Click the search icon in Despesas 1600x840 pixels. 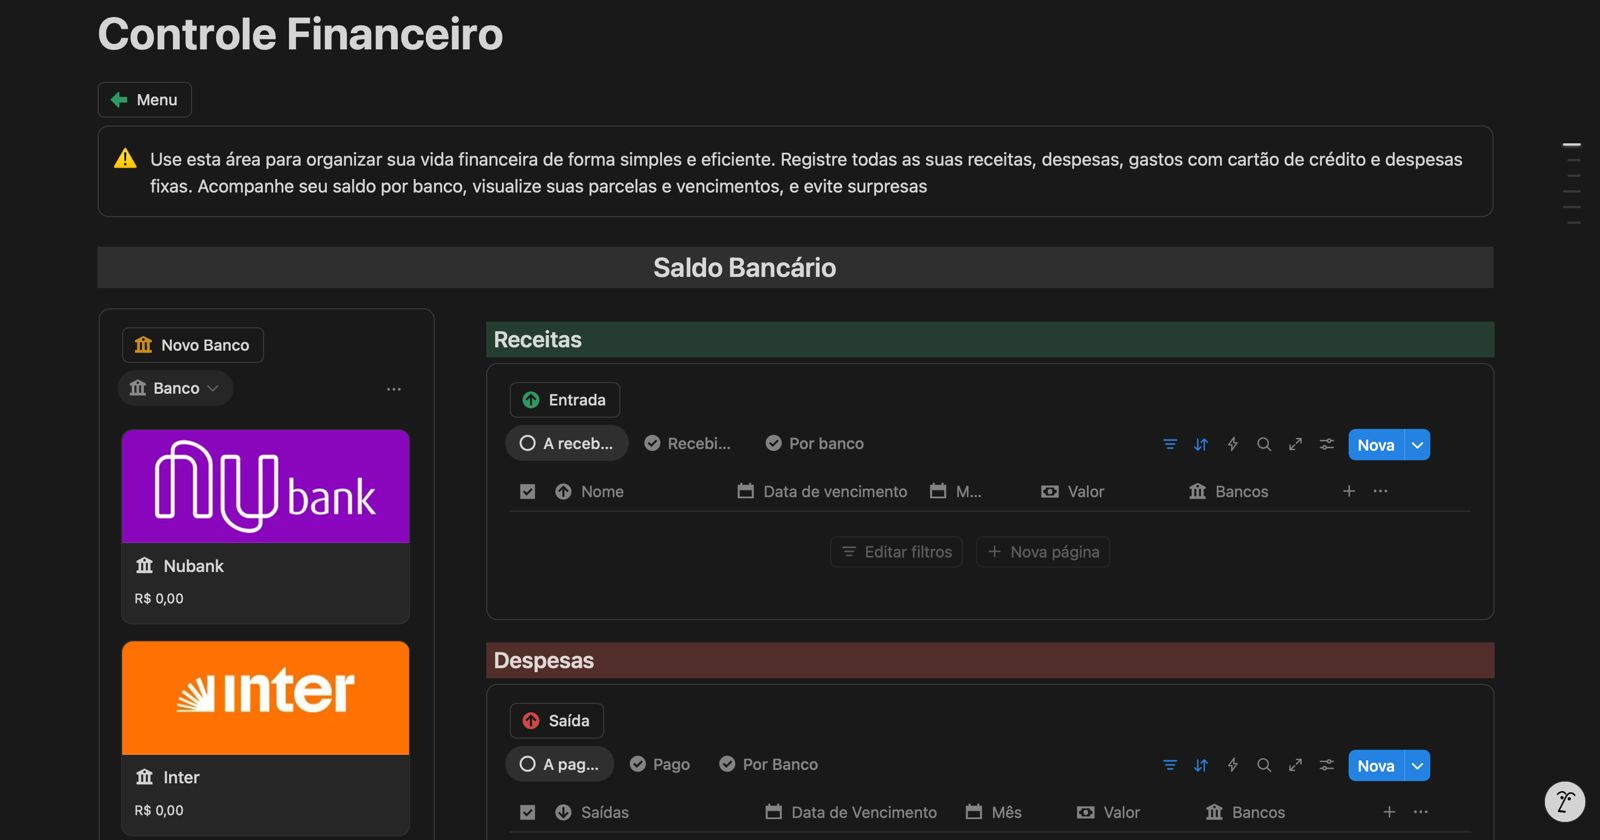[x=1264, y=765]
